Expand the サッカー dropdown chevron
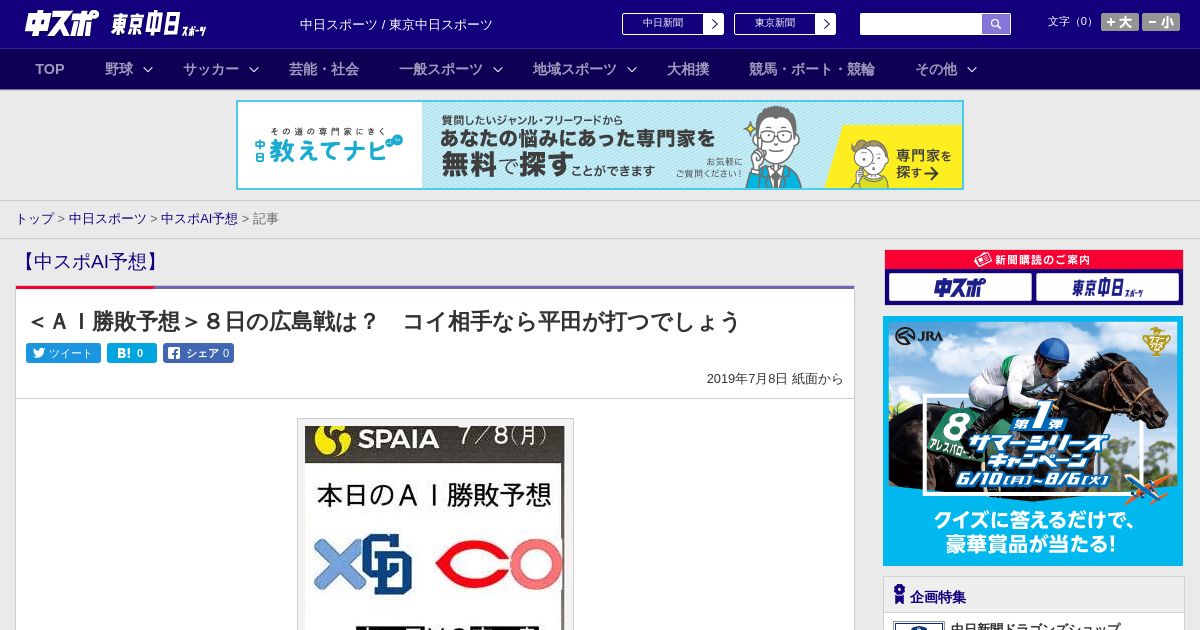Image resolution: width=1200 pixels, height=630 pixels. (x=254, y=69)
